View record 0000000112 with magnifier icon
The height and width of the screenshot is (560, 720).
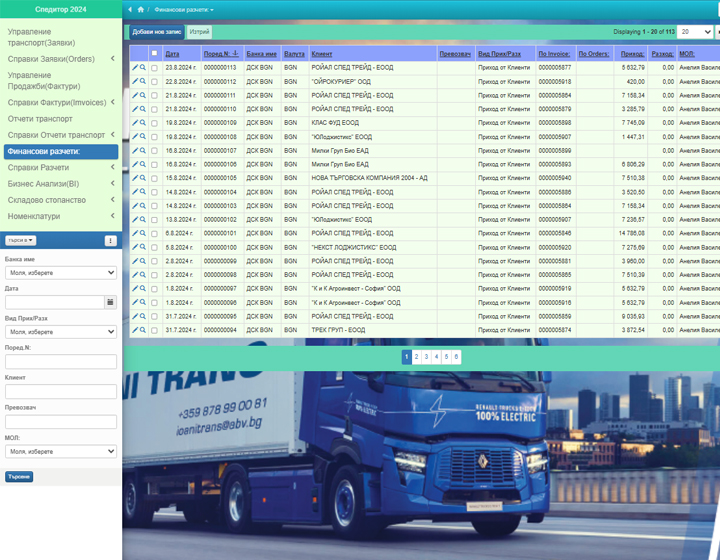[143, 81]
